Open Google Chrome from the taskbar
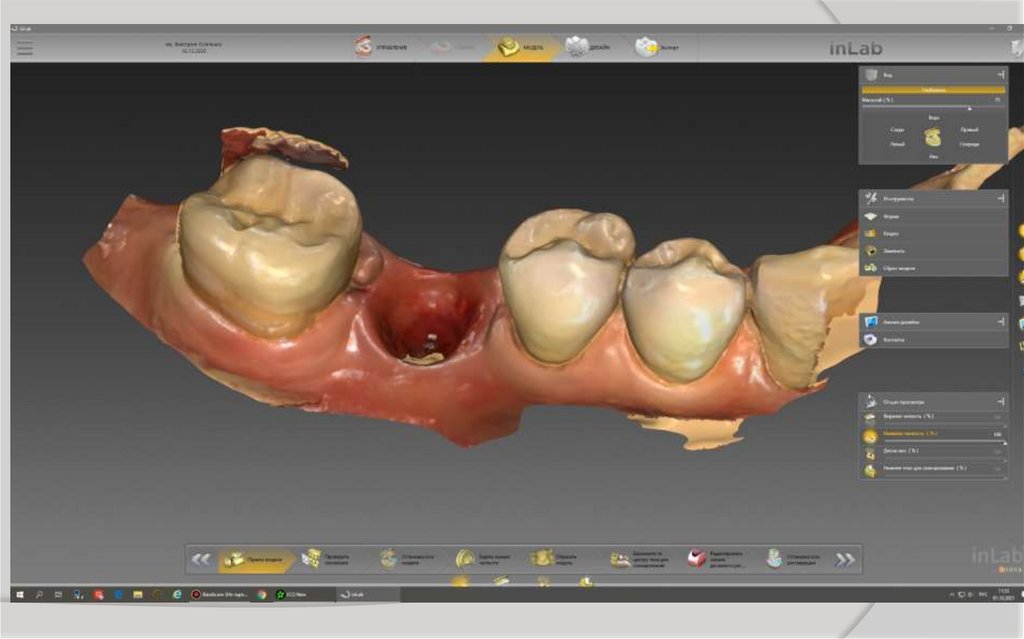The width and height of the screenshot is (1024, 639). [x=261, y=595]
